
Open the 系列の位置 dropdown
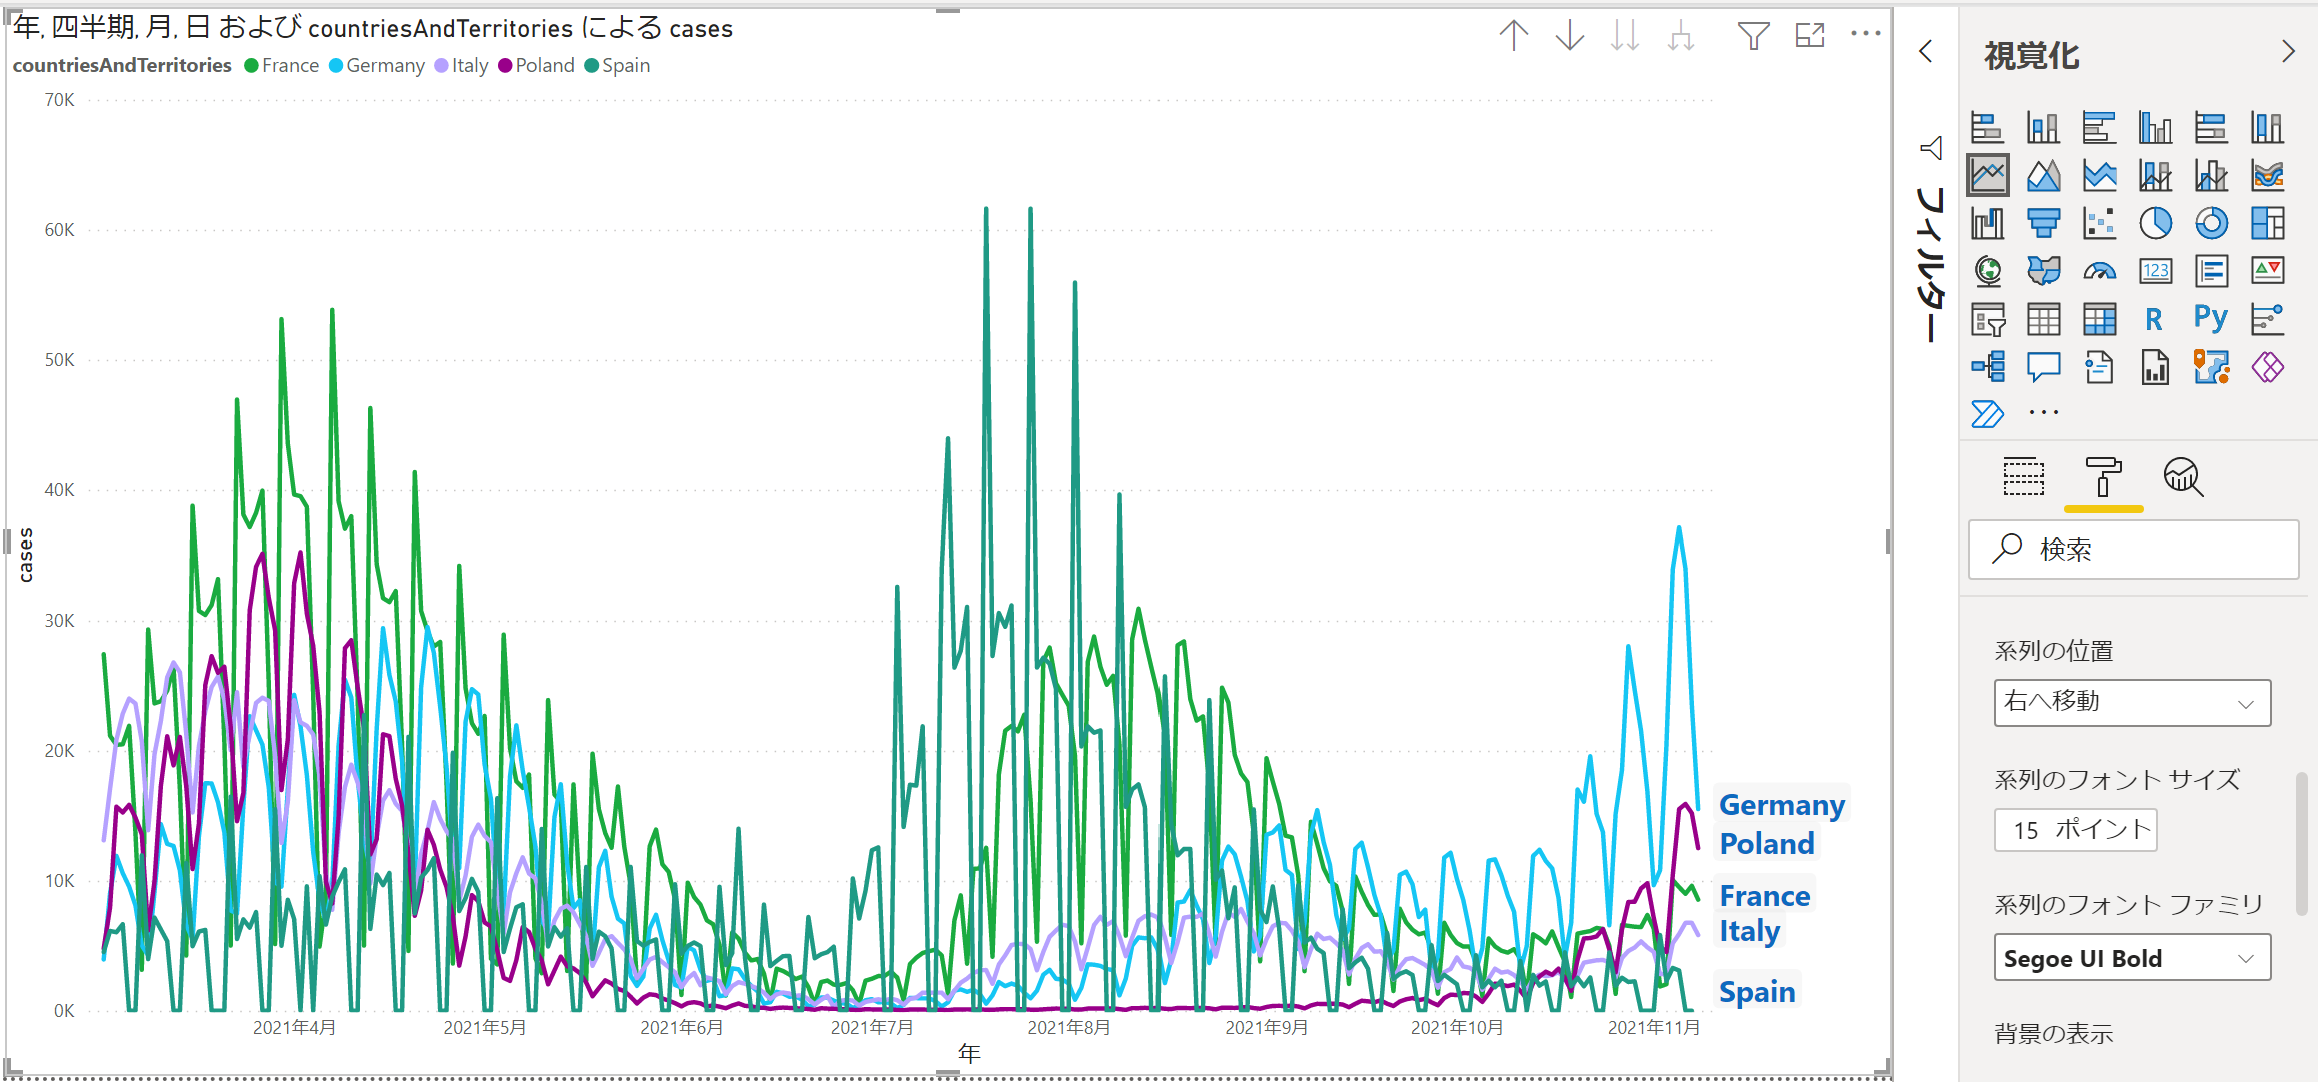coord(2131,703)
